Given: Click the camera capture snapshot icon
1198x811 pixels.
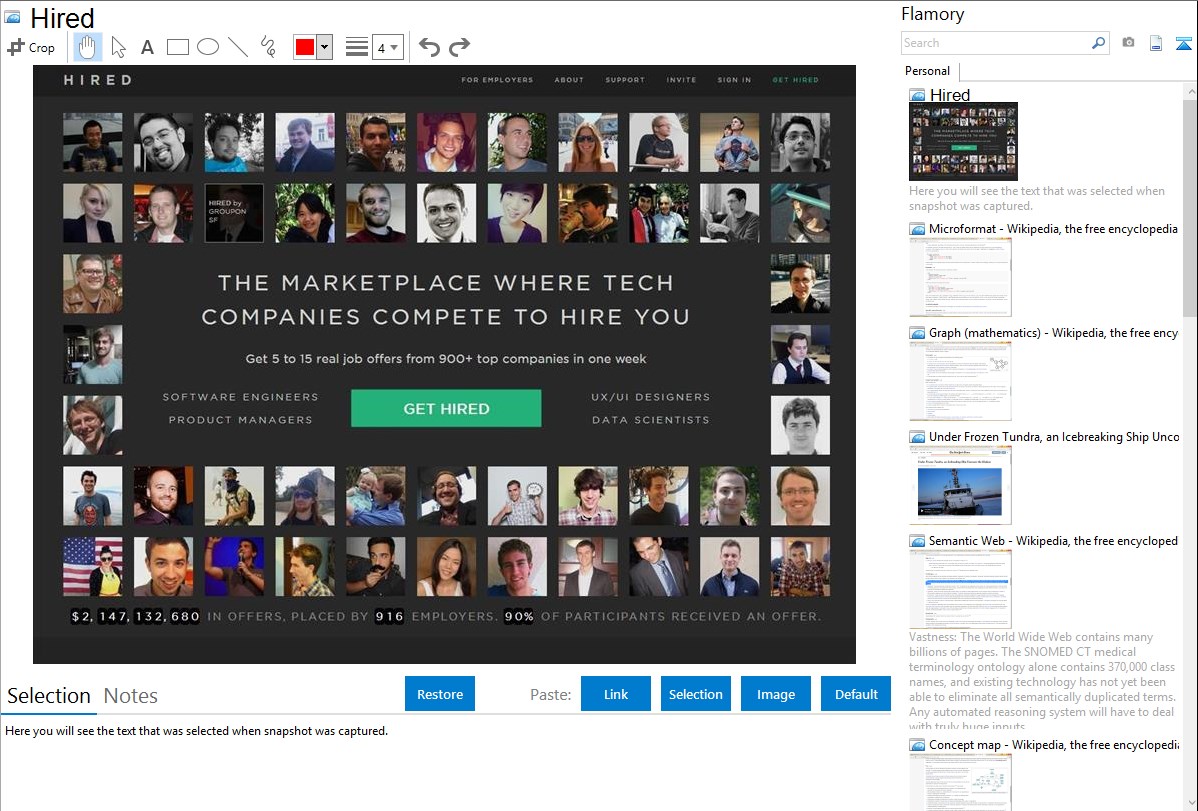Looking at the screenshot, I should point(1128,43).
